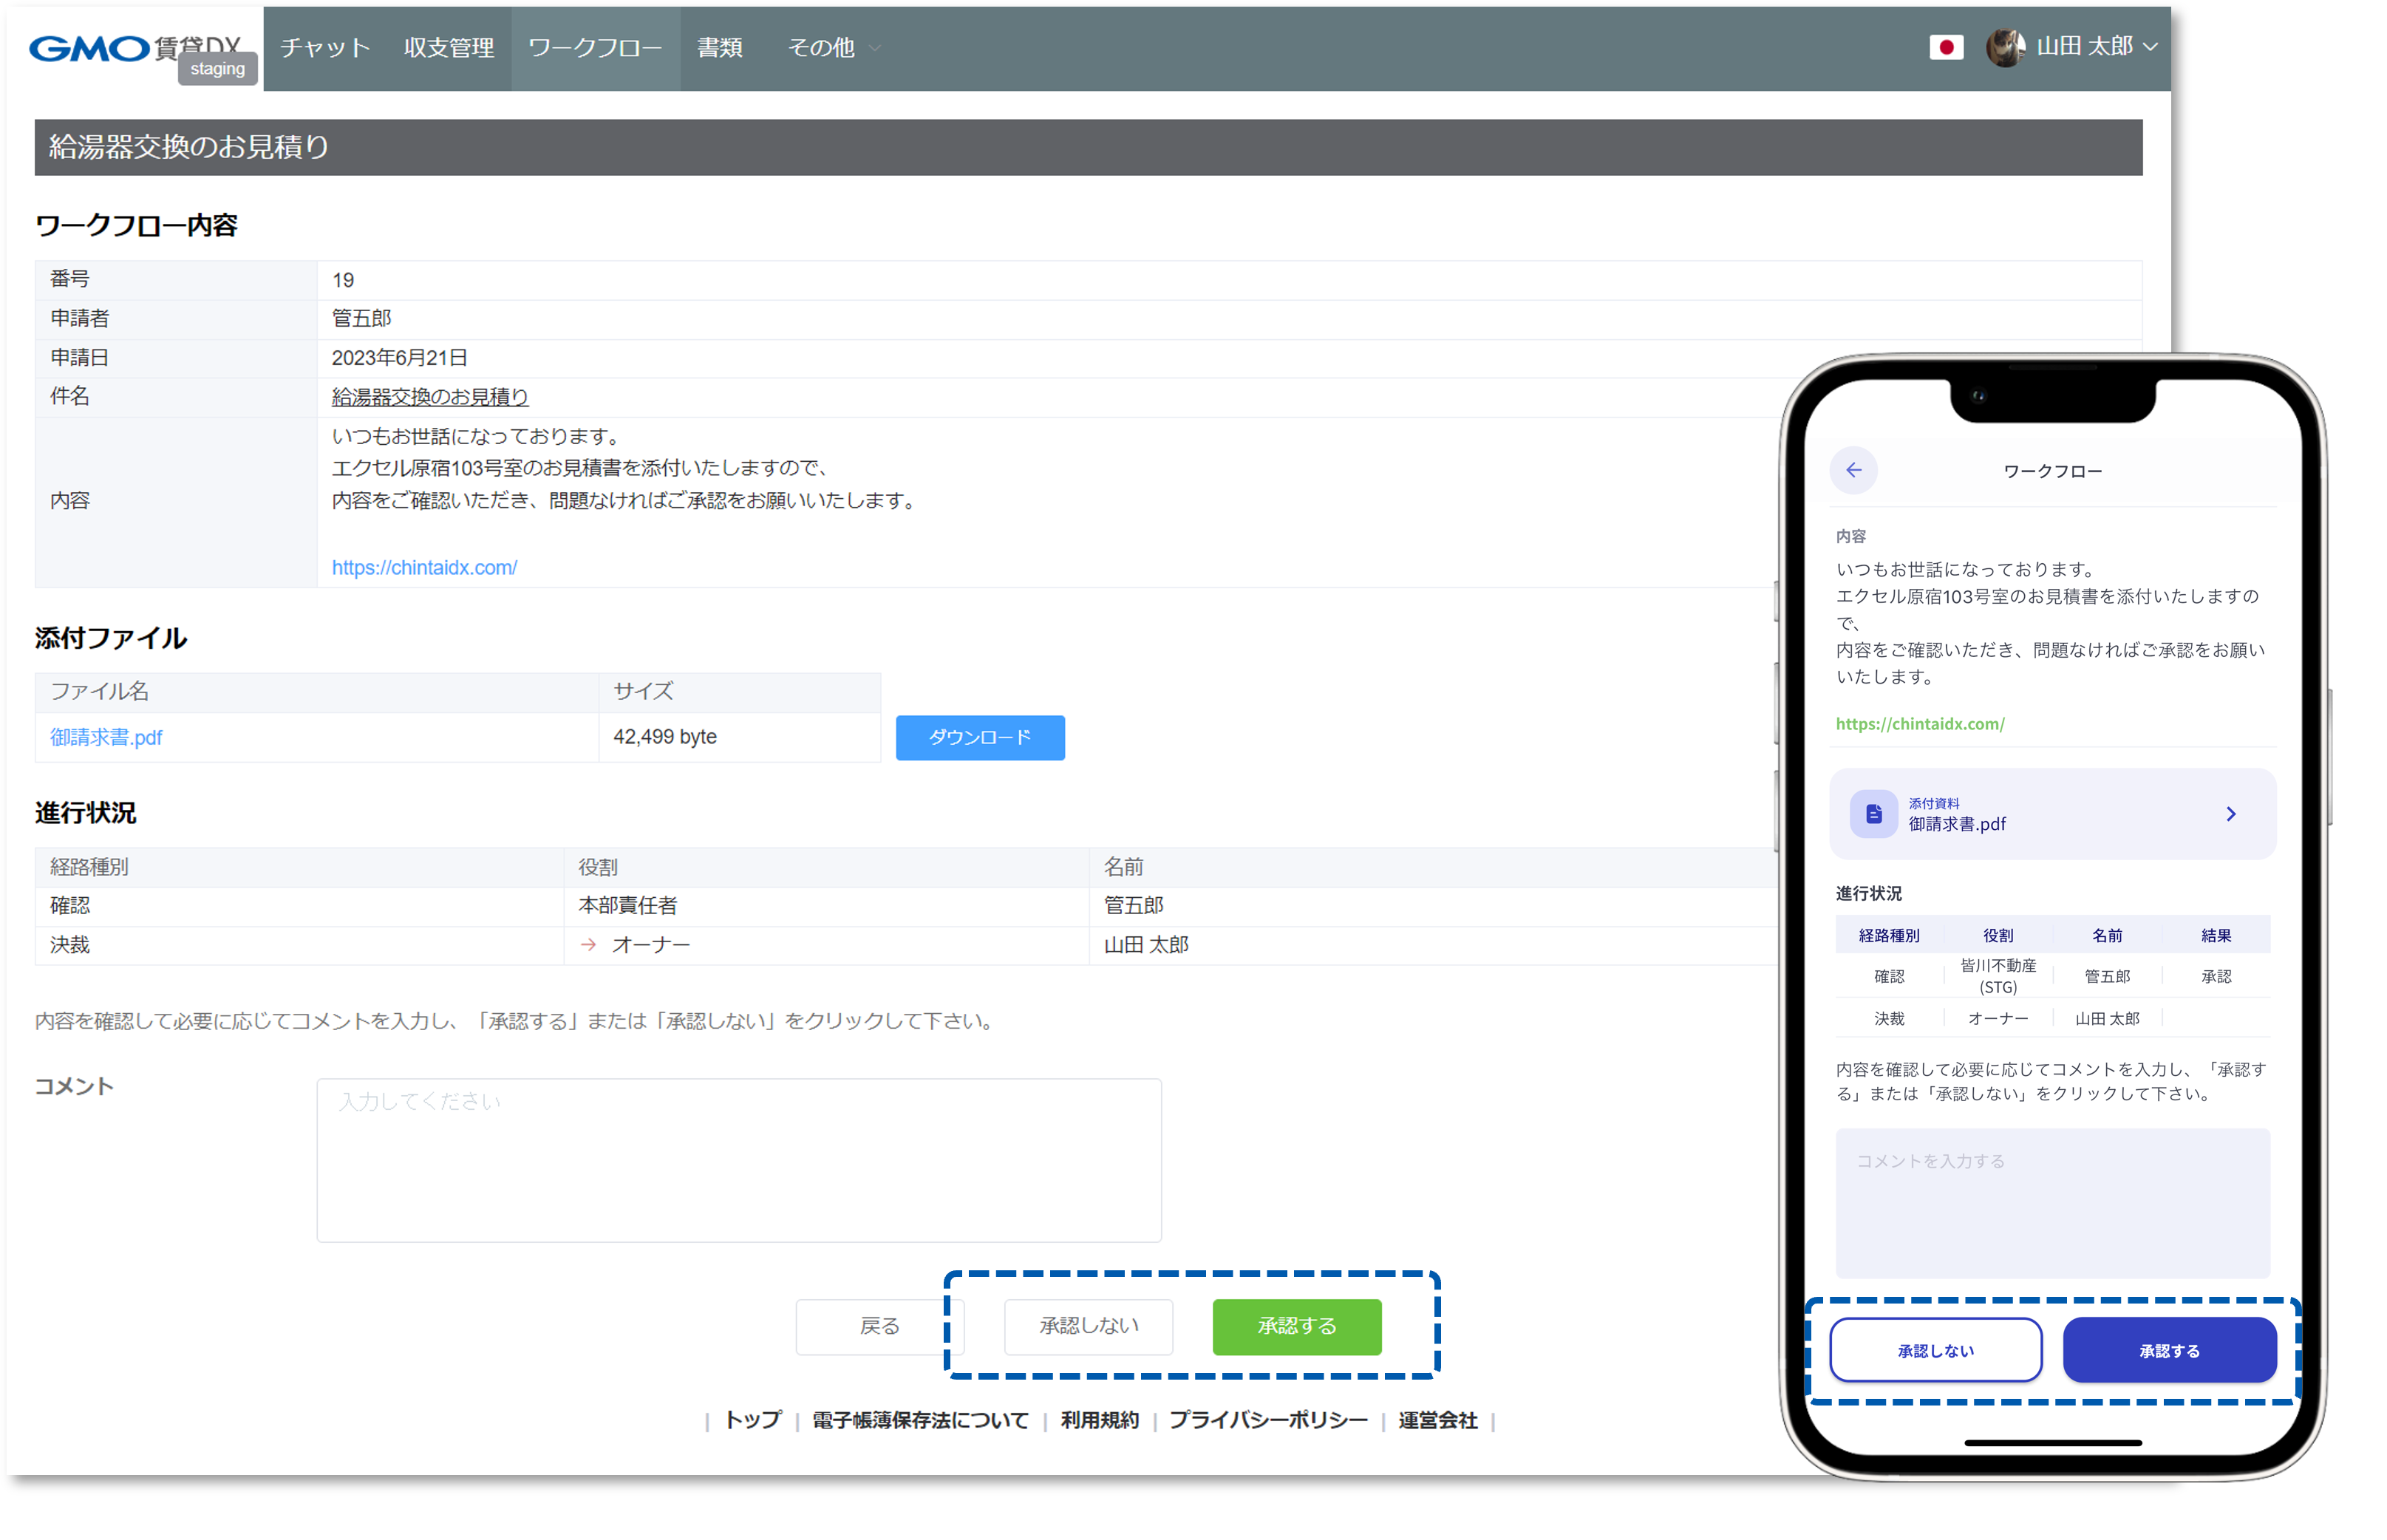The height and width of the screenshot is (1540, 2387).
Task: Click the 山田 太郎 profile avatar
Action: tap(2004, 47)
